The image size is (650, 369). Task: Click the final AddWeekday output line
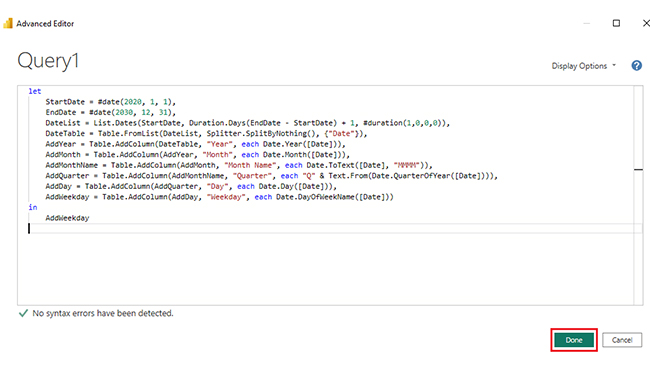coord(67,218)
